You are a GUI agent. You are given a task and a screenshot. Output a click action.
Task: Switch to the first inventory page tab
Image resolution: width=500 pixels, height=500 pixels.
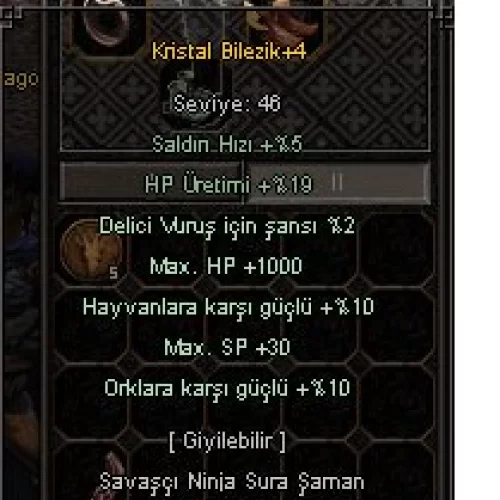click(x=152, y=182)
